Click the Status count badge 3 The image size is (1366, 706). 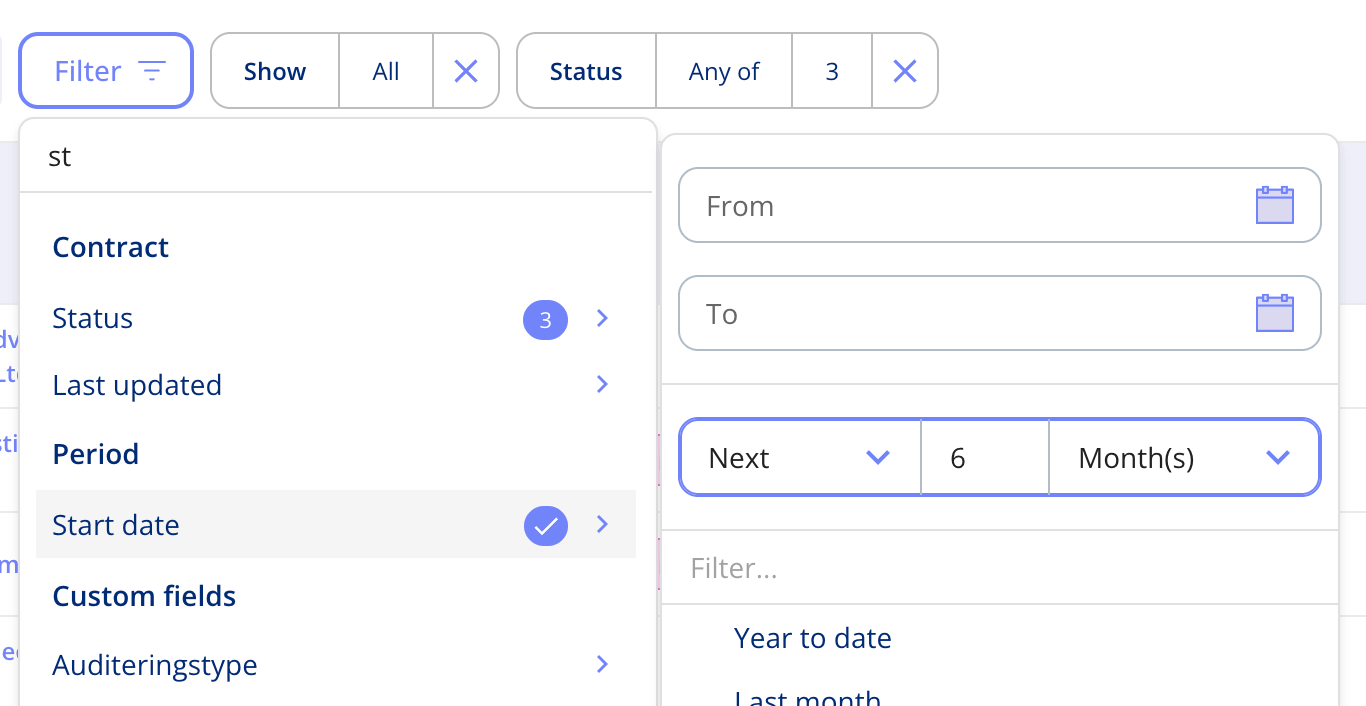[545, 320]
